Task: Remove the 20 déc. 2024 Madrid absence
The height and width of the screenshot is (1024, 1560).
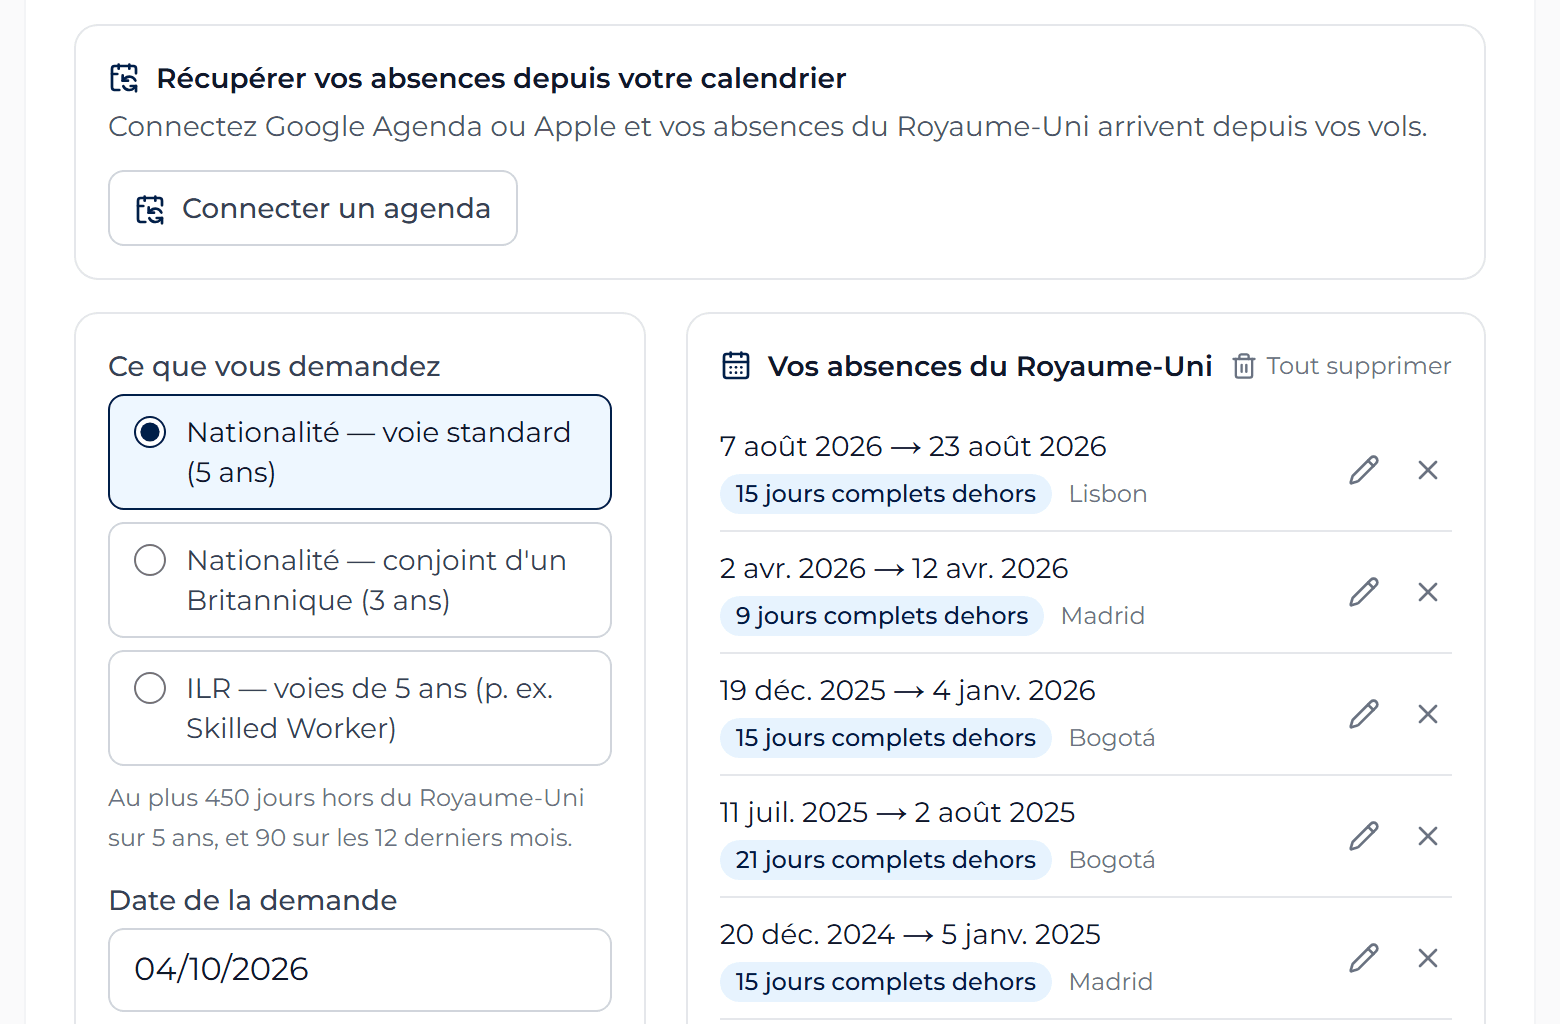Action: tap(1428, 958)
